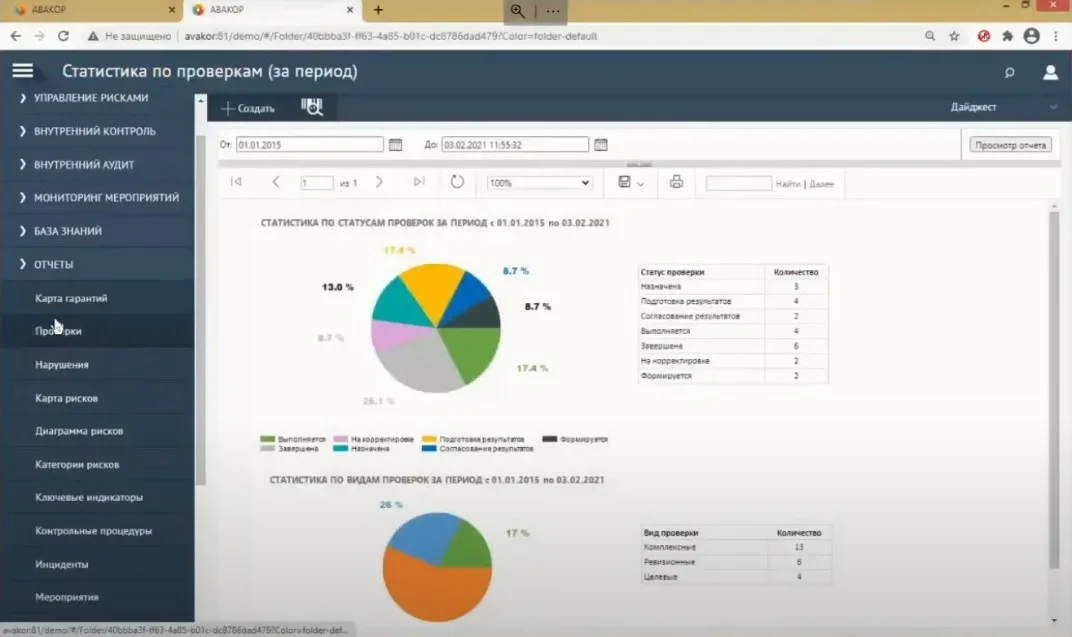Viewport: 1072px width, 637px height.
Task: Open the zoom 100% dropdown
Action: (539, 182)
